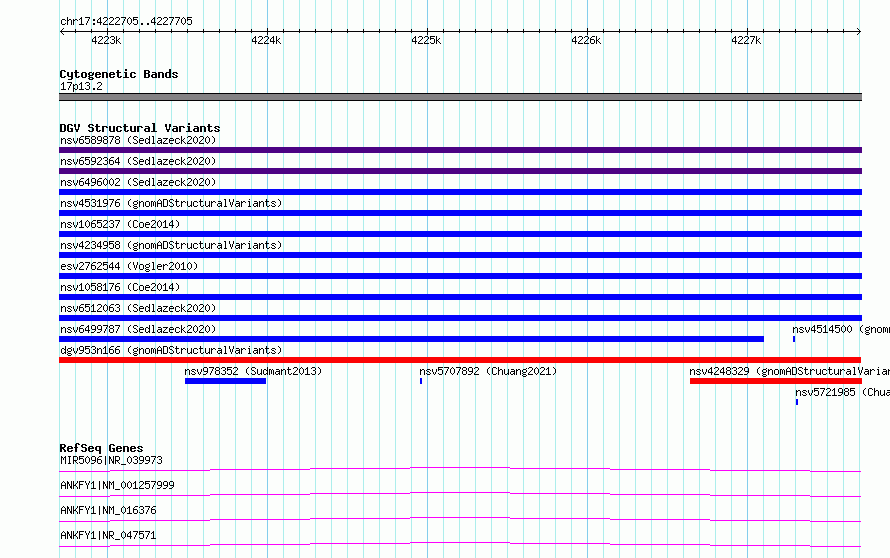The image size is (890, 558).
Task: Open gene label ANKFY1|NM_001257999
Action: [117, 485]
